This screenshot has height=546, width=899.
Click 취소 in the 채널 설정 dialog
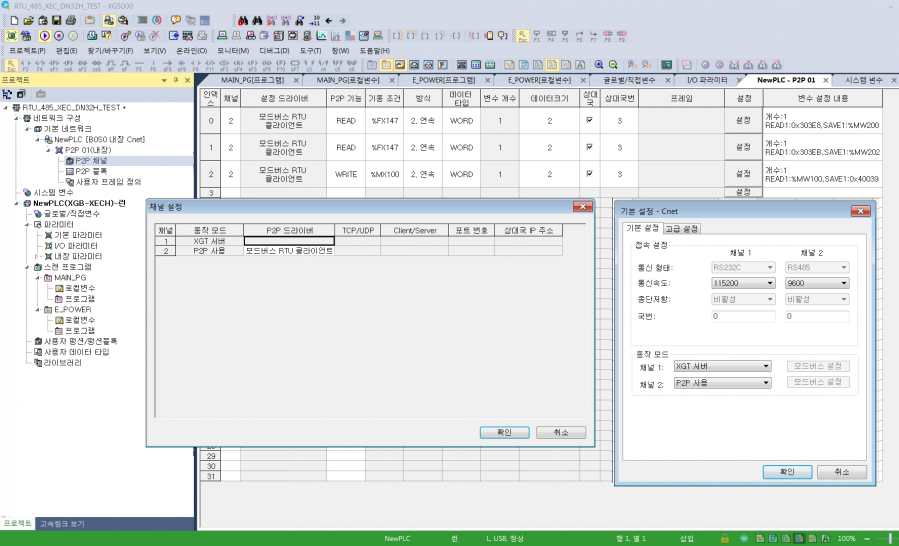coord(561,432)
